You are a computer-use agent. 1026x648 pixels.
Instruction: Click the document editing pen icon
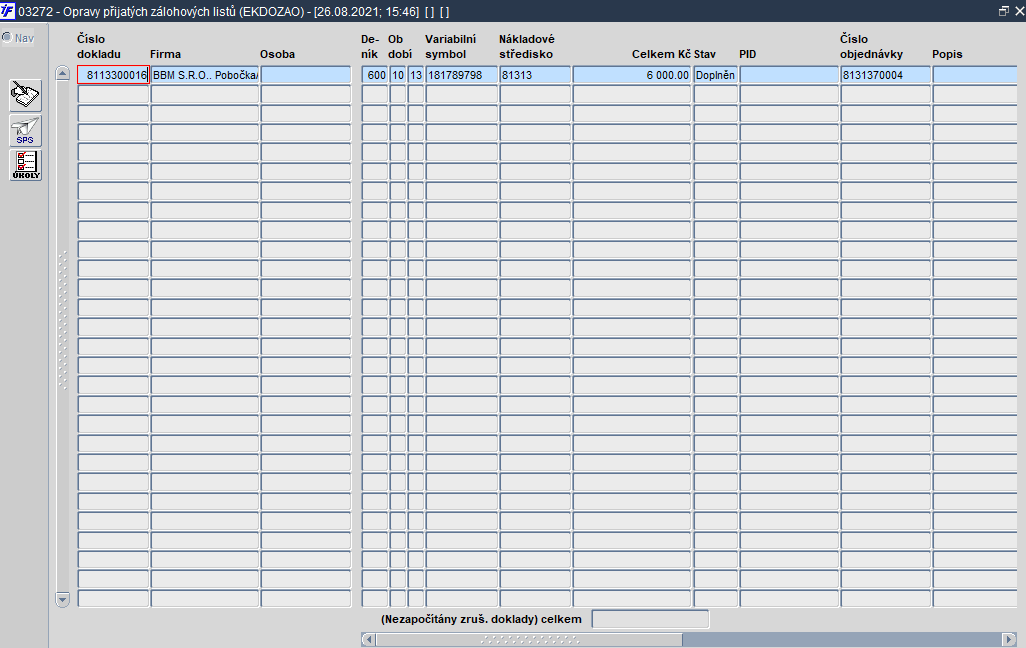pos(26,96)
